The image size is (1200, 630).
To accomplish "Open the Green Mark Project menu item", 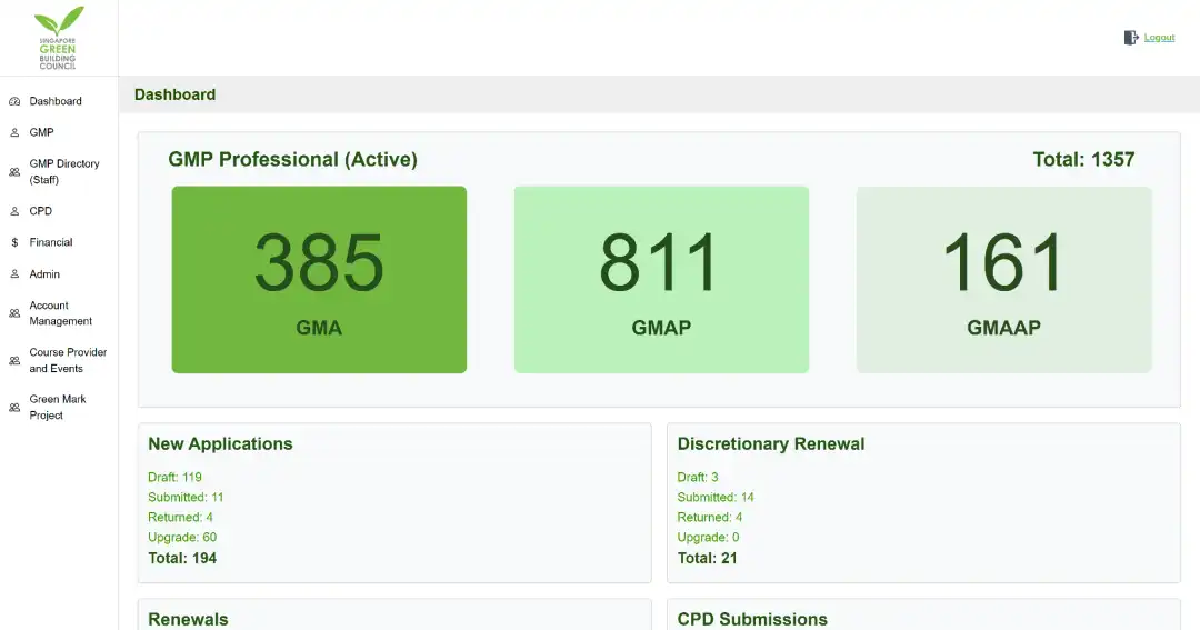I will coord(58,407).
